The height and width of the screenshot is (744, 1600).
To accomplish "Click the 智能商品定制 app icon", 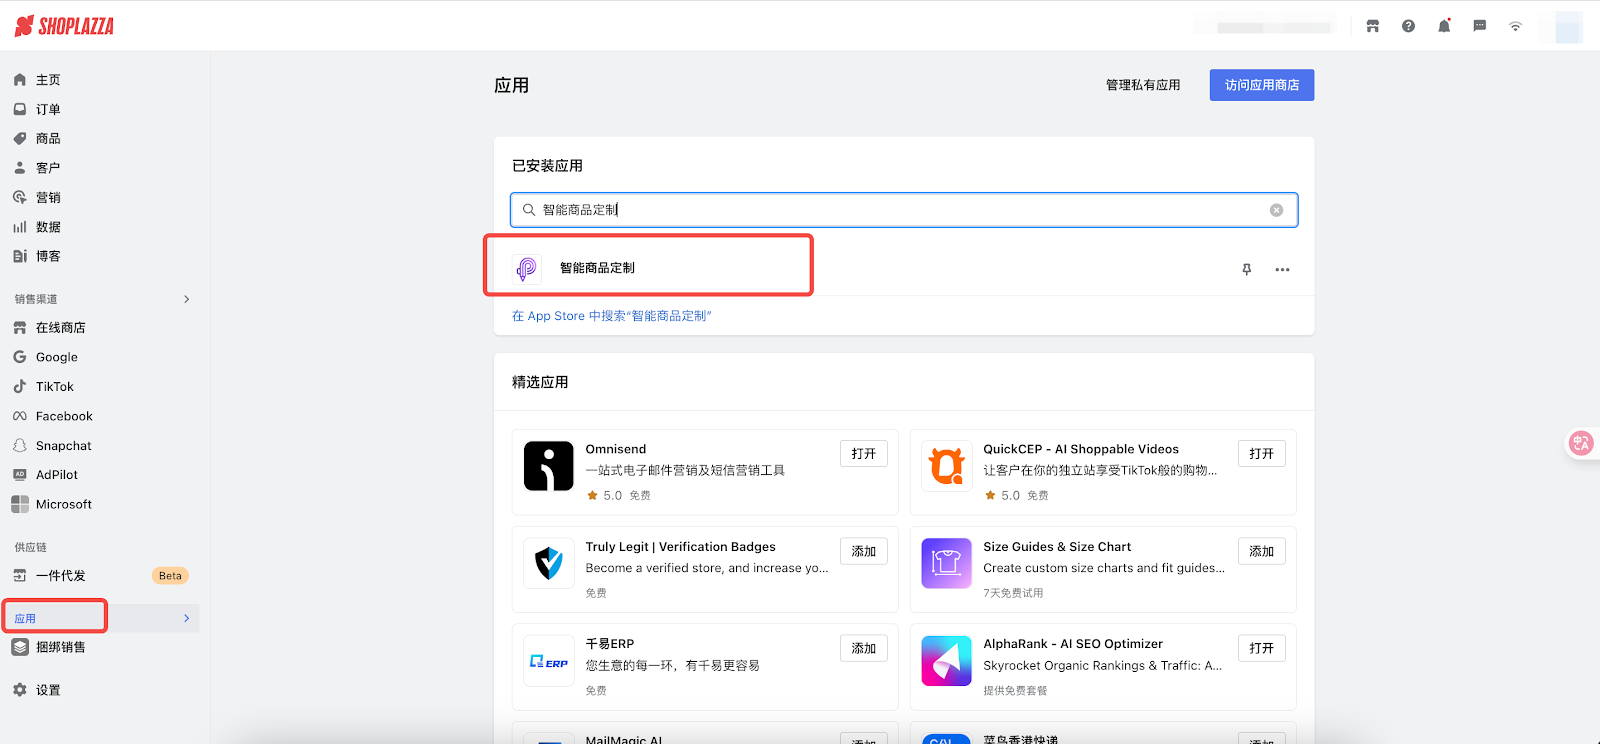I will (527, 269).
